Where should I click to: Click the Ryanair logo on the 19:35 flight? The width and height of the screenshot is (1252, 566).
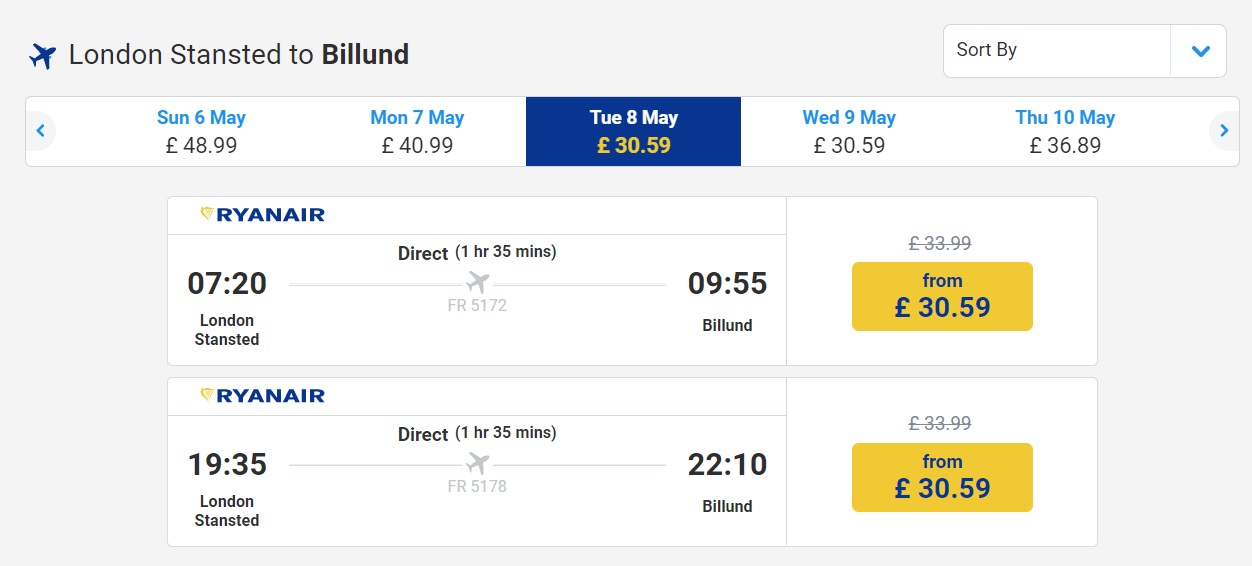click(263, 395)
